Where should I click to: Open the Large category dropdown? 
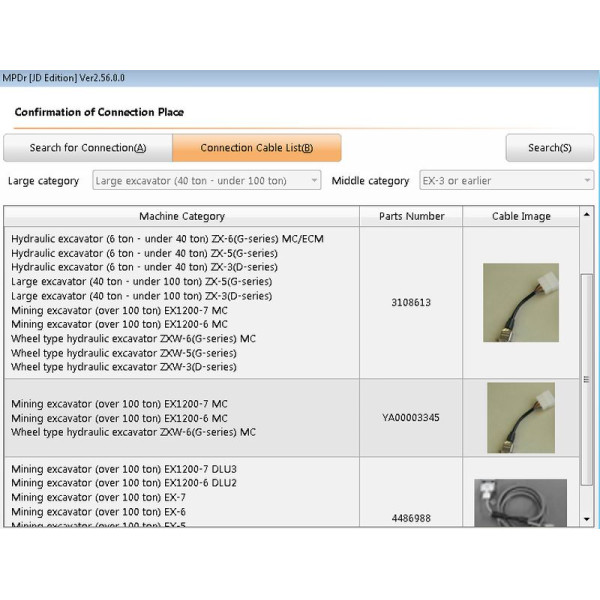tap(207, 181)
